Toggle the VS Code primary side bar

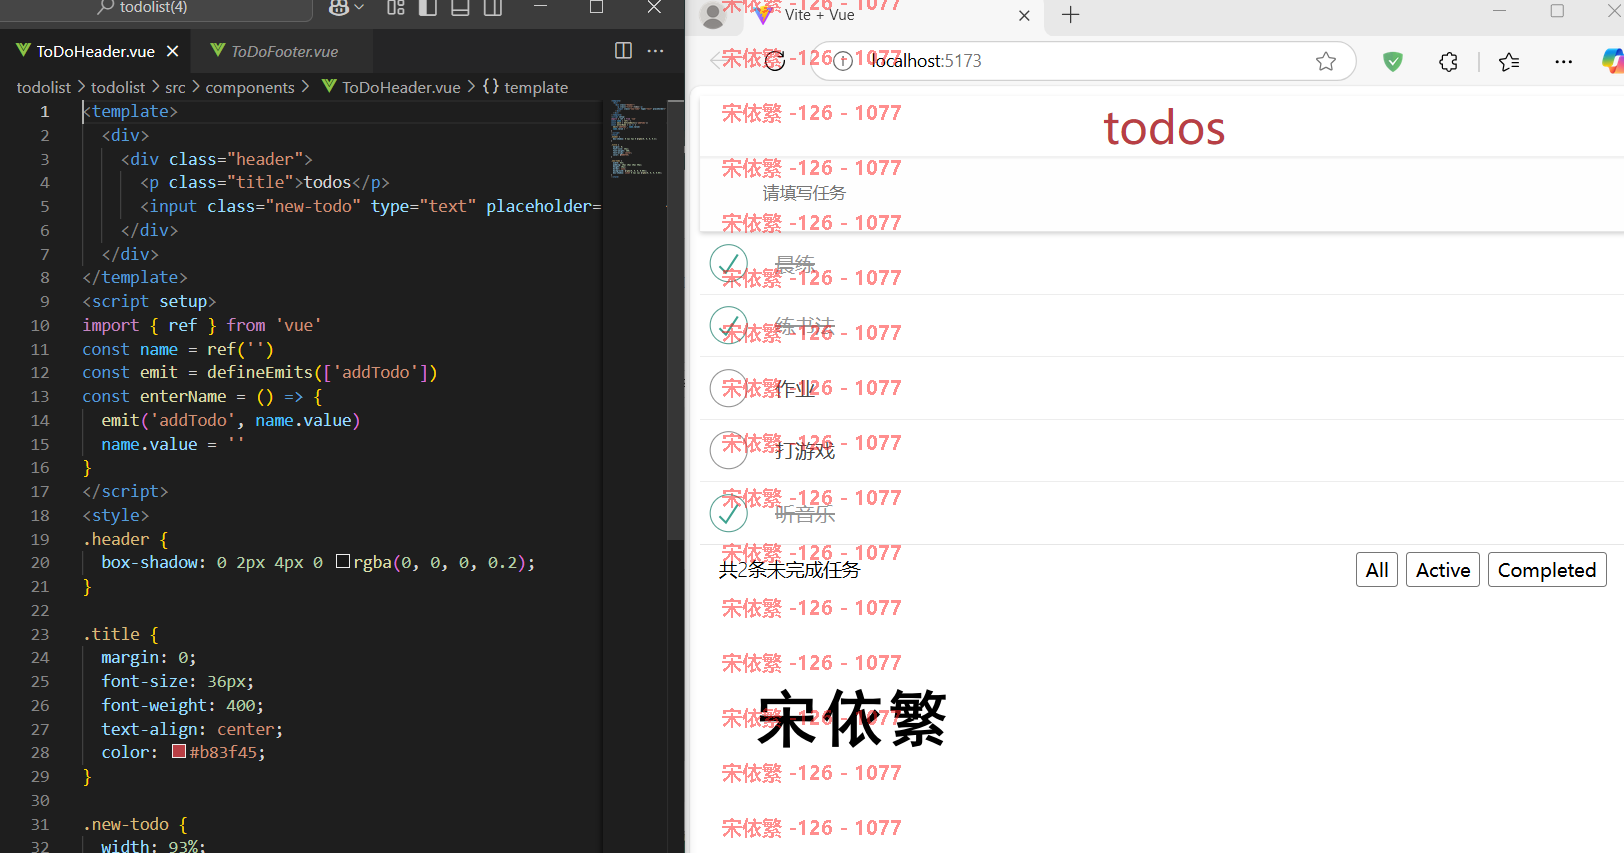[428, 8]
